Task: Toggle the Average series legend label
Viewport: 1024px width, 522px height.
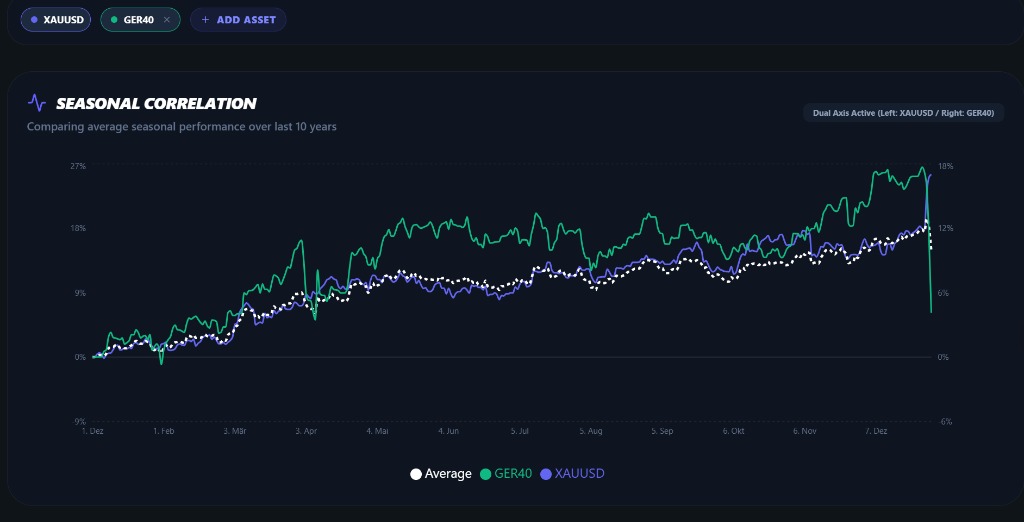Action: [x=447, y=474]
